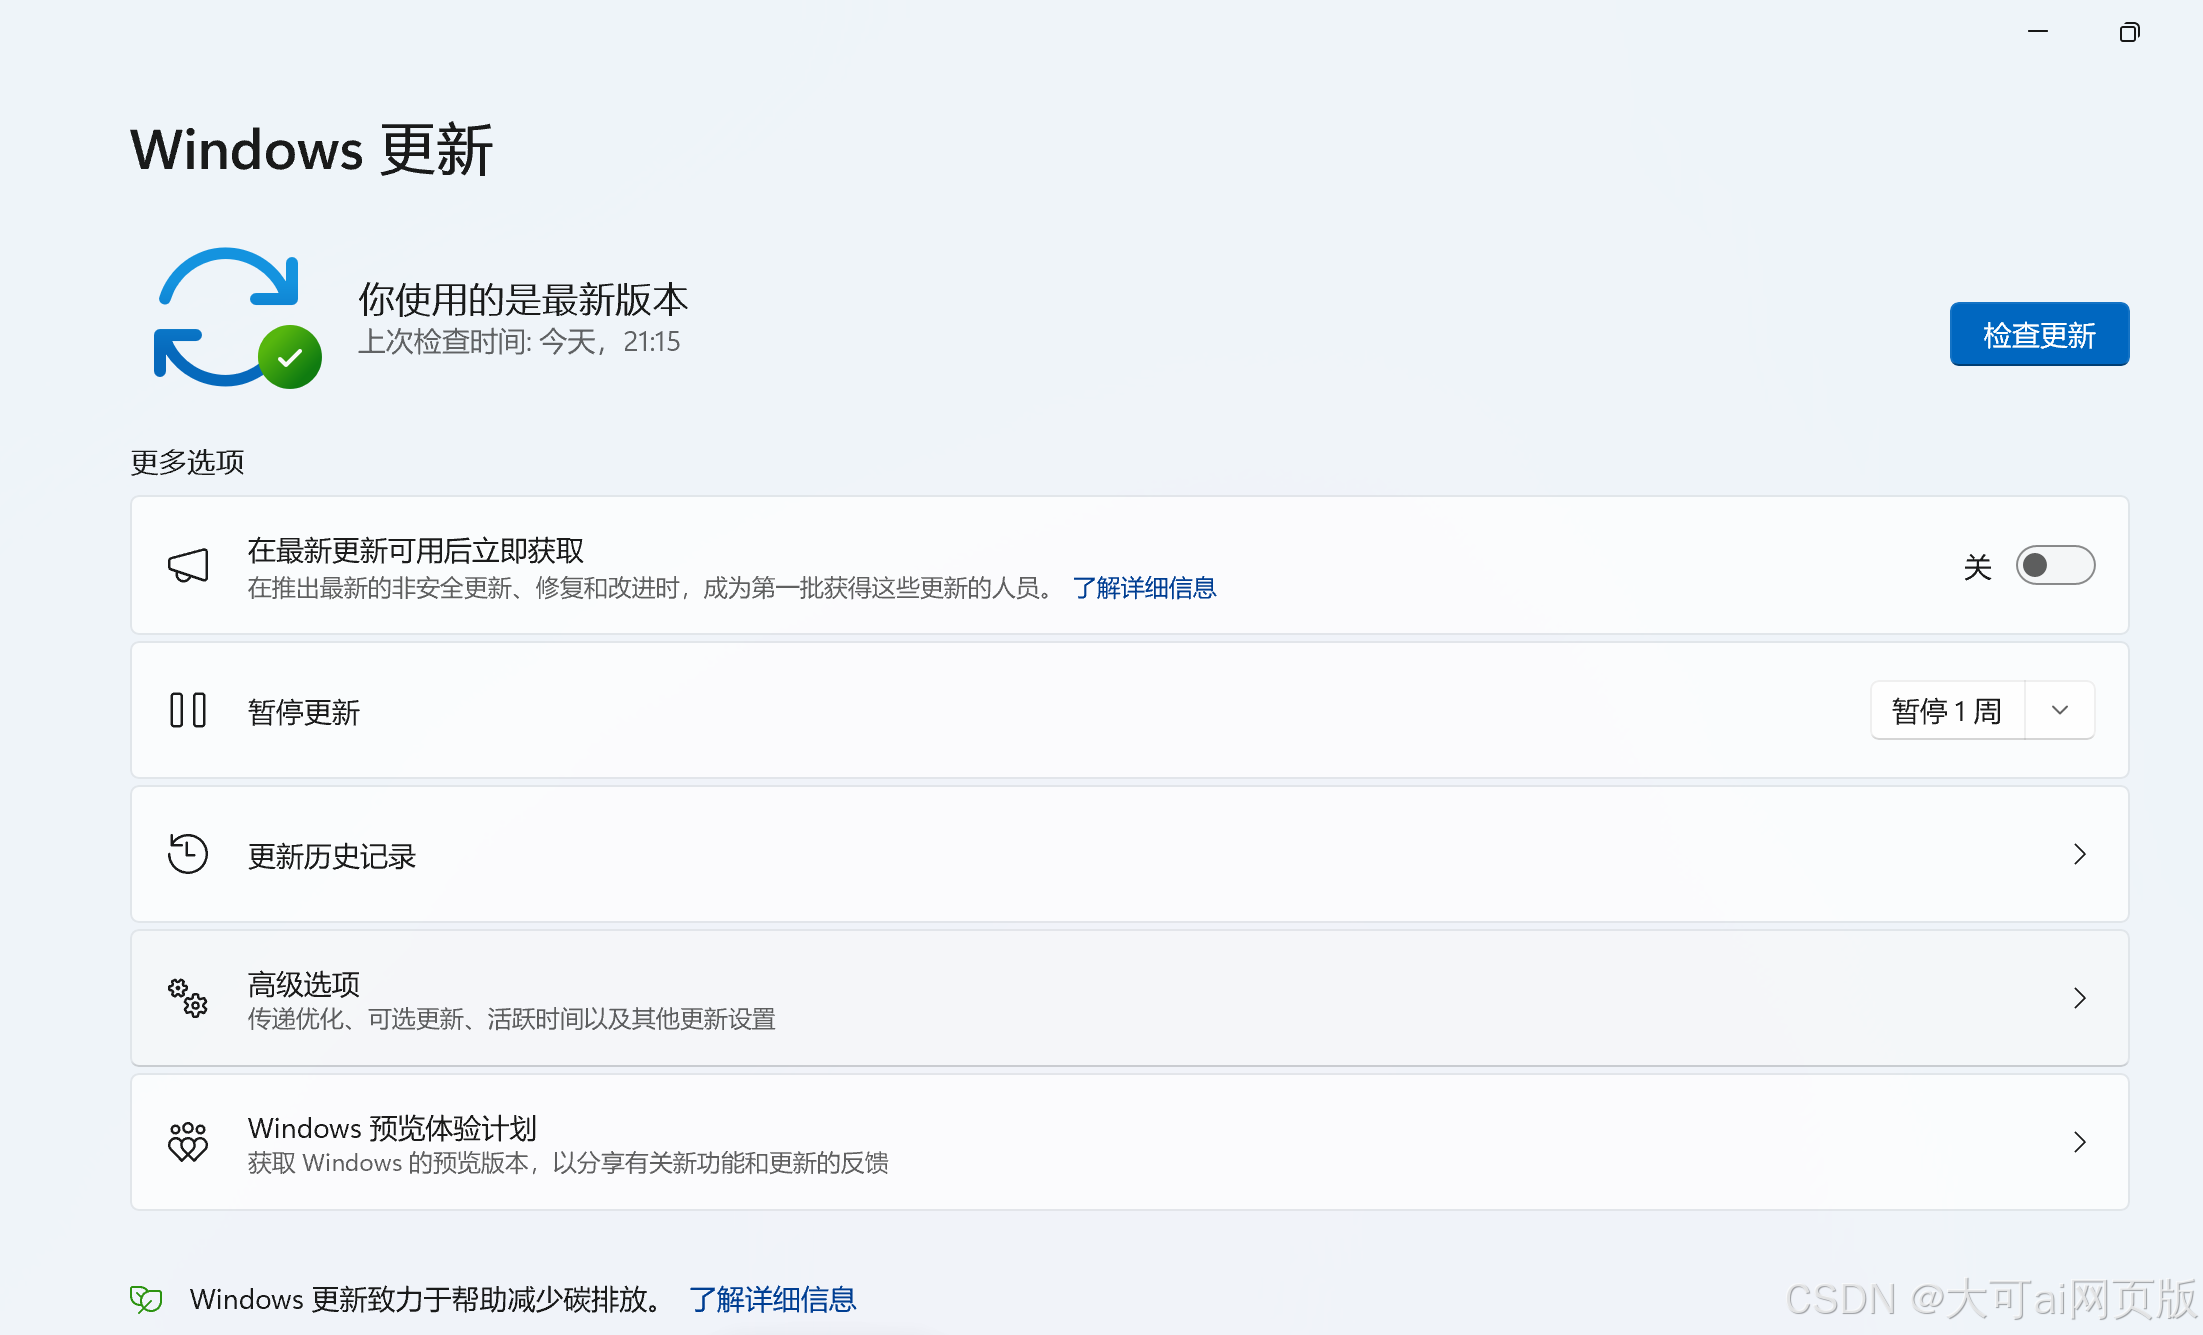This screenshot has width=2203, height=1335.
Task: Click the 上次检查时间: 今天, 21:15 text
Action: pos(519,342)
